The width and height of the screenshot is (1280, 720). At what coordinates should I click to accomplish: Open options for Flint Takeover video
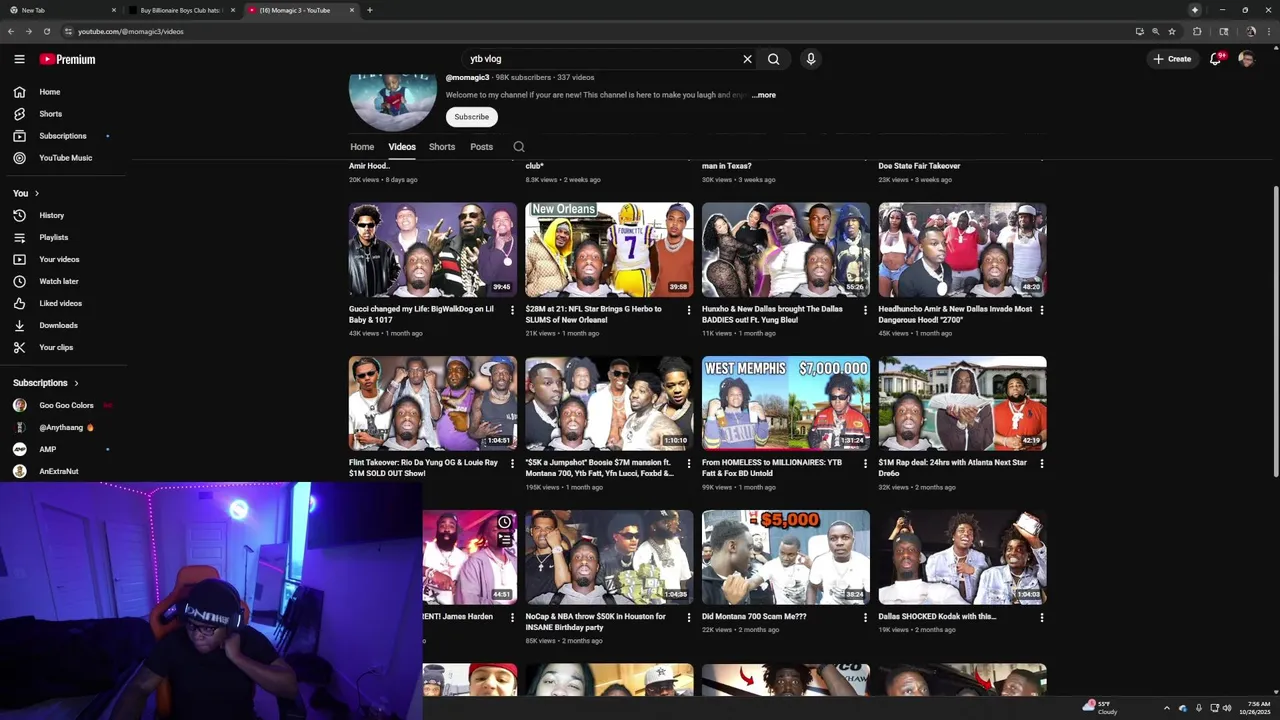(x=512, y=464)
